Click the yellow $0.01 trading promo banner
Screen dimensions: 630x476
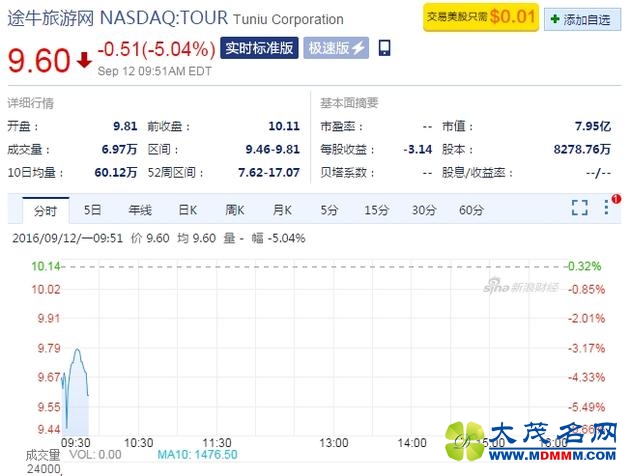(481, 17)
